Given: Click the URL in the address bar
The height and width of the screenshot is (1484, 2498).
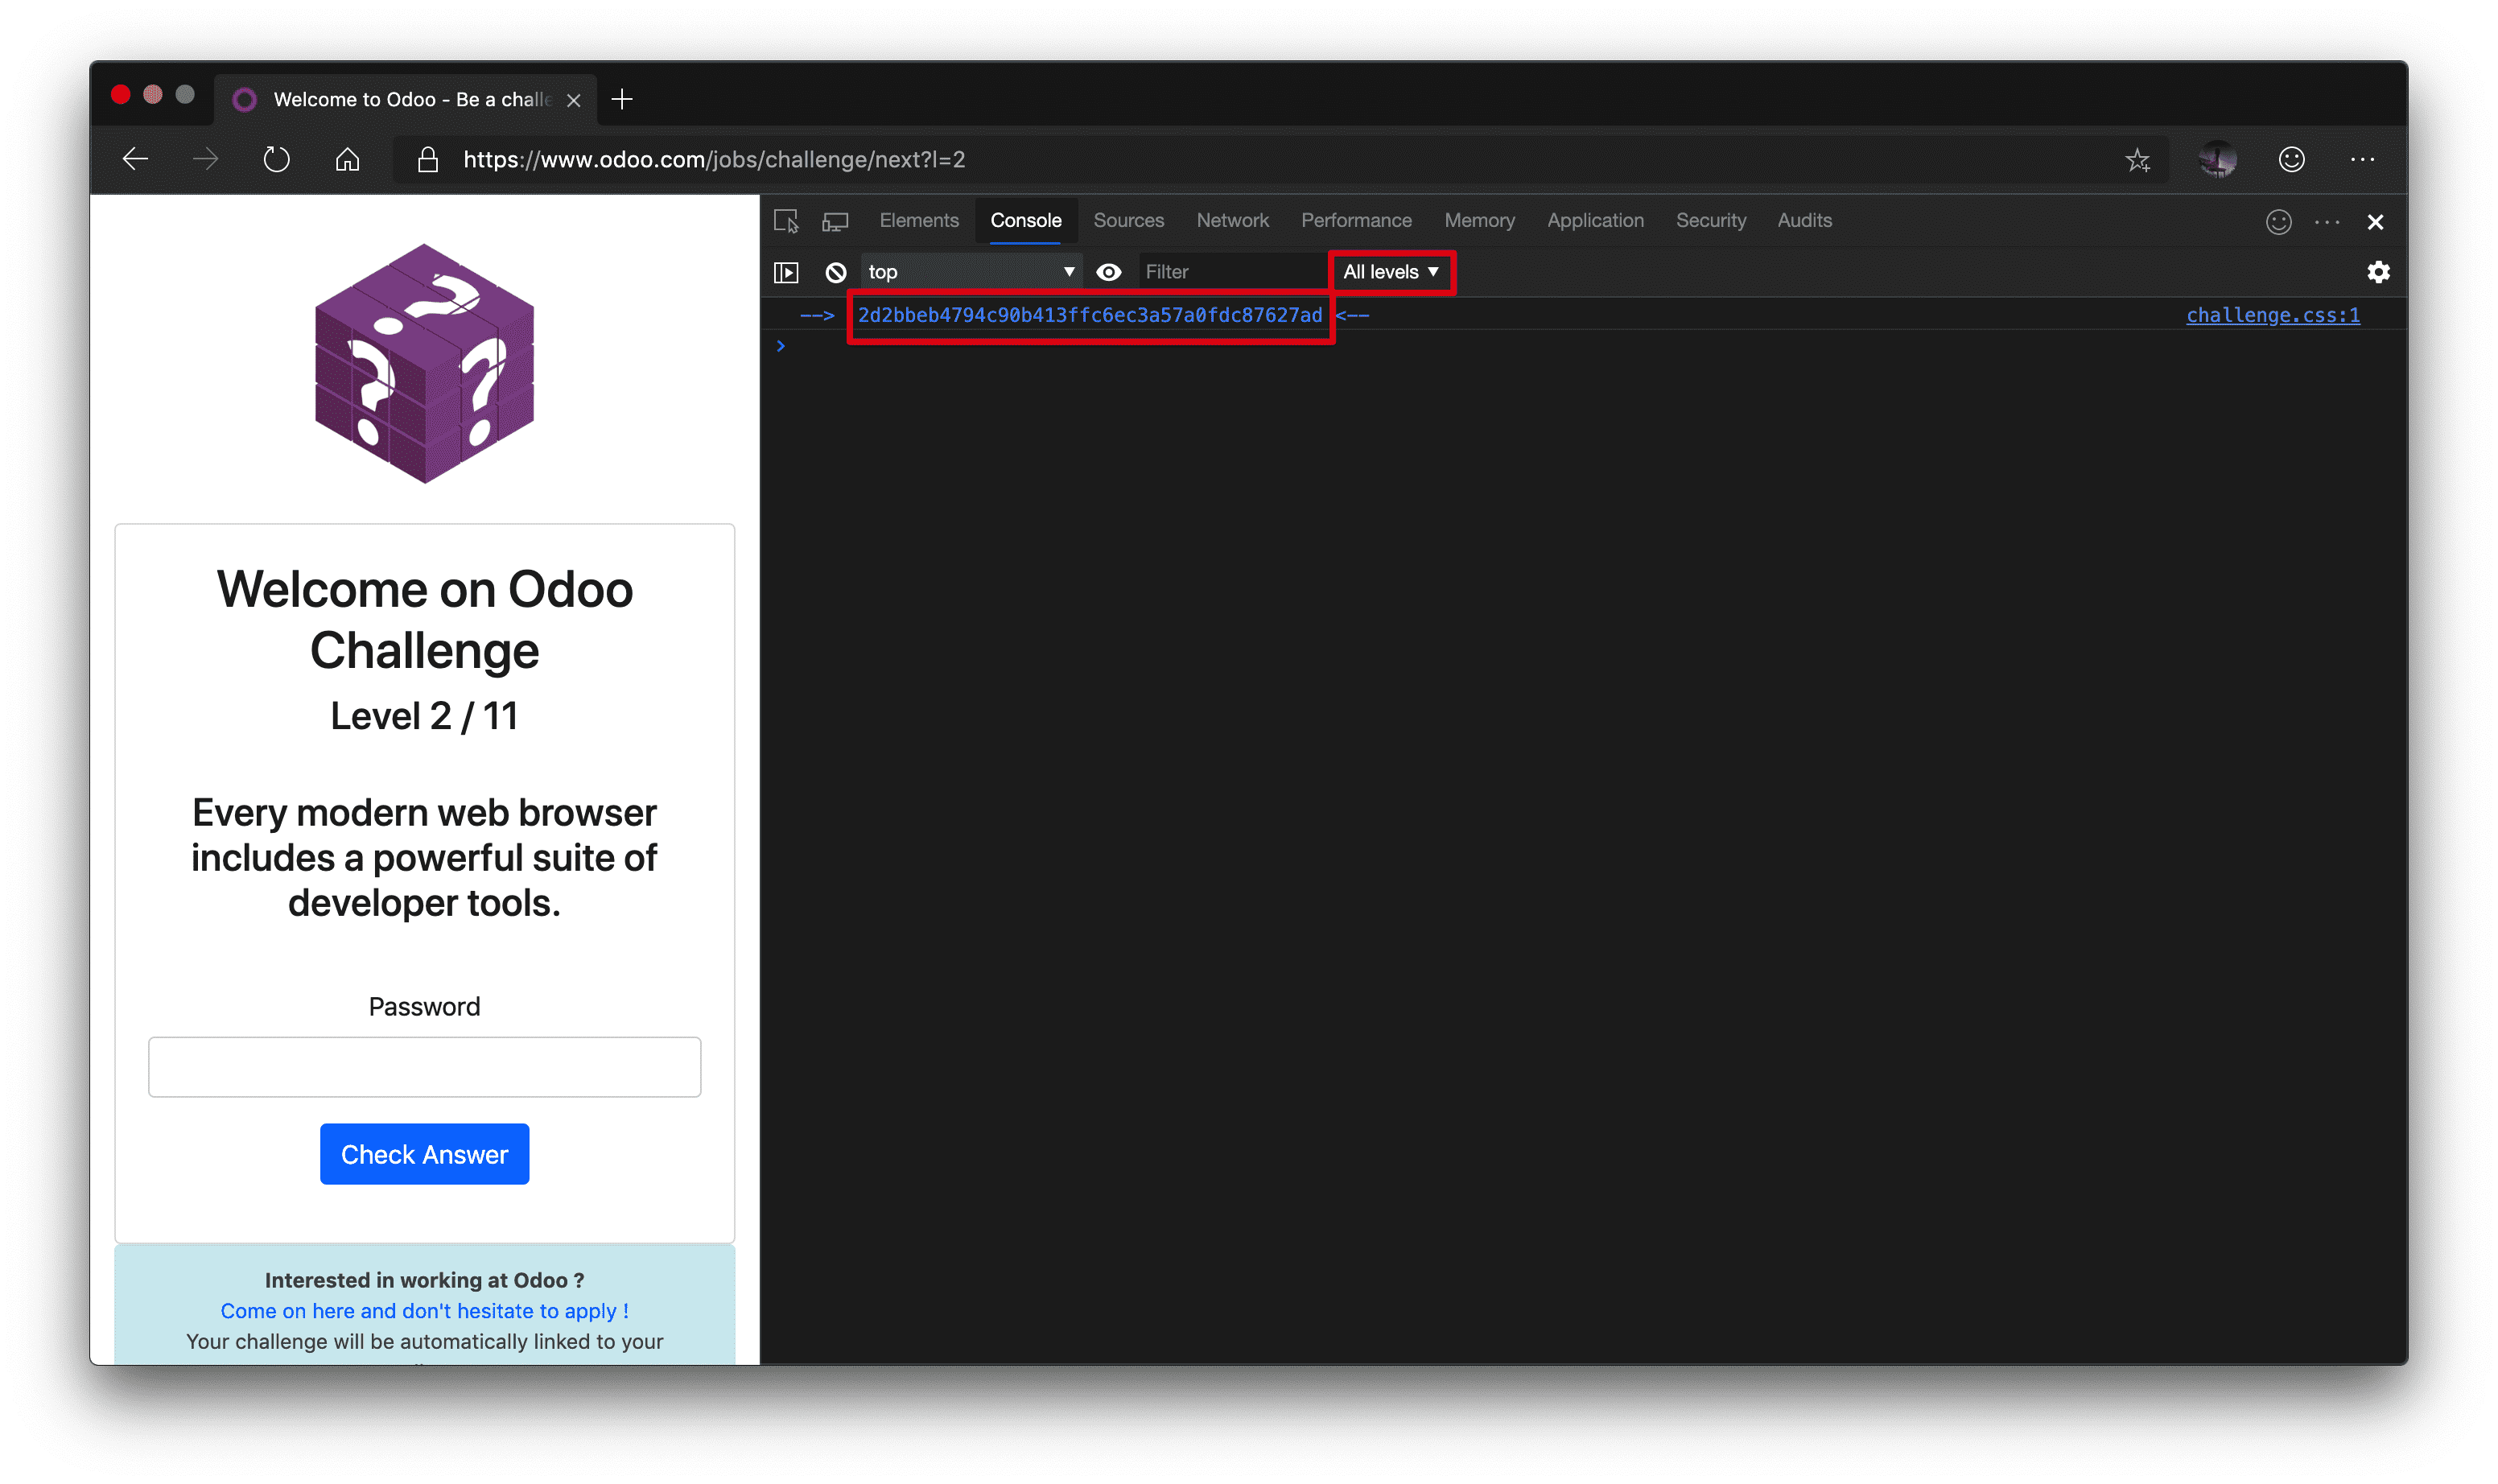Looking at the screenshot, I should (x=714, y=159).
